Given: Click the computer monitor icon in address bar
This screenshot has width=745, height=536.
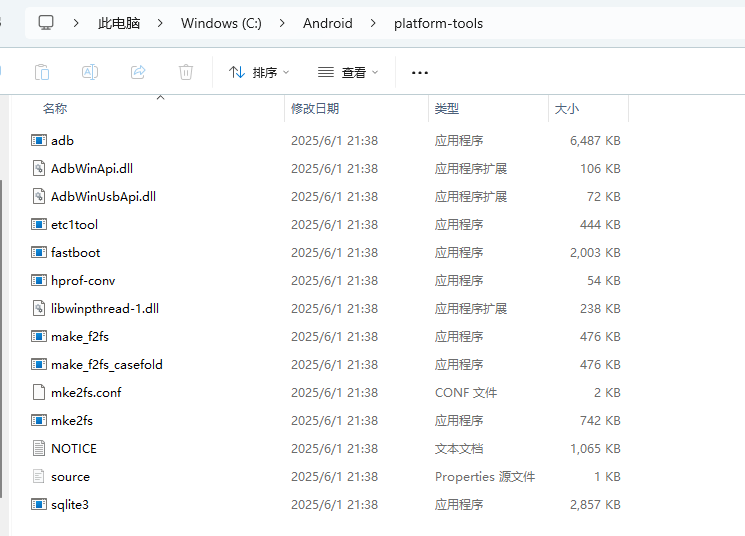Looking at the screenshot, I should pyautogui.click(x=46, y=23).
